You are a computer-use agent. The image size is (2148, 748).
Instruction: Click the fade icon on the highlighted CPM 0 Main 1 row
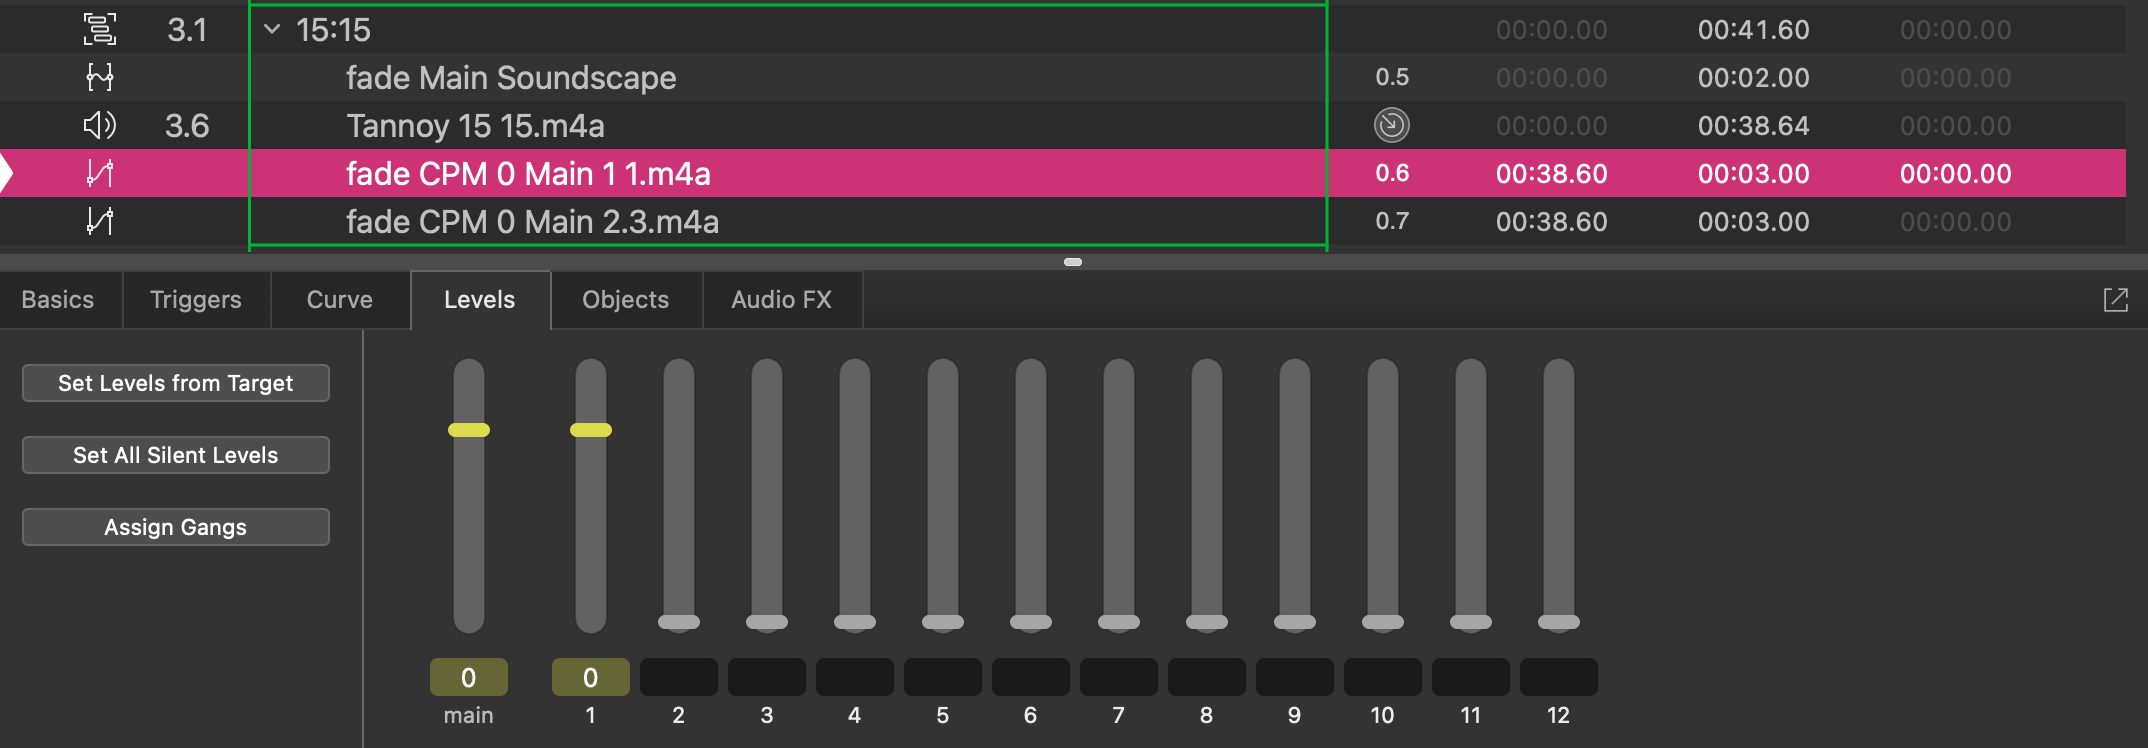(100, 173)
